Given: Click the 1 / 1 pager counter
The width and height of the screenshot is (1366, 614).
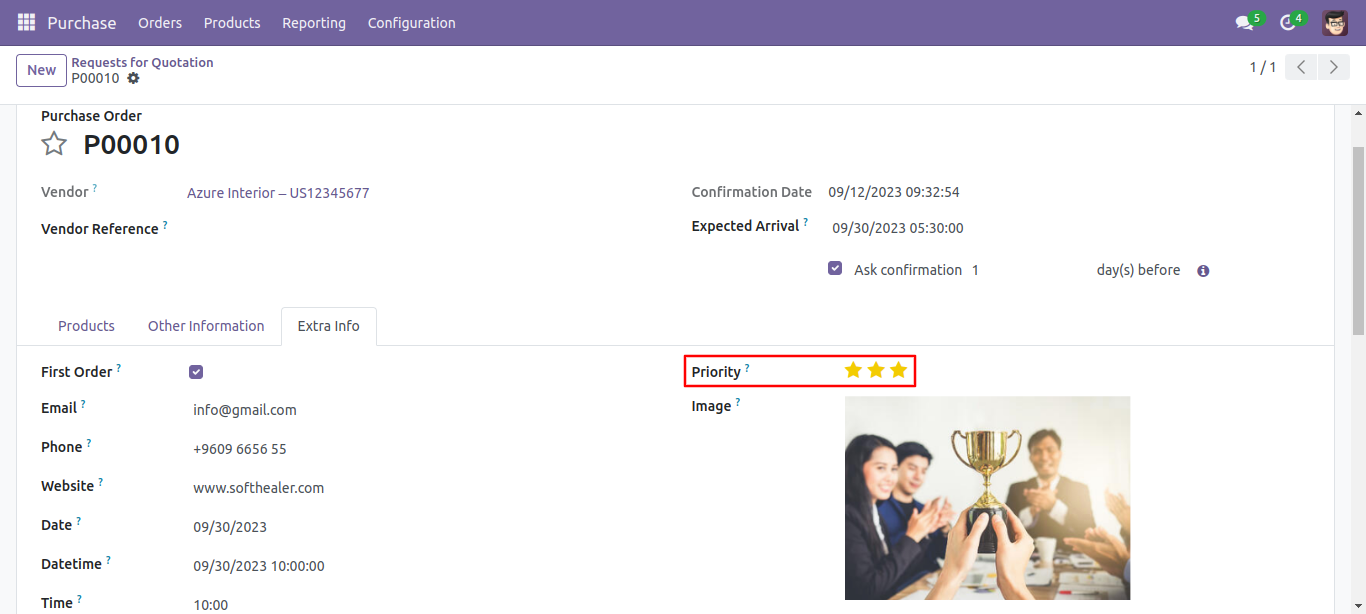Looking at the screenshot, I should pyautogui.click(x=1263, y=68).
